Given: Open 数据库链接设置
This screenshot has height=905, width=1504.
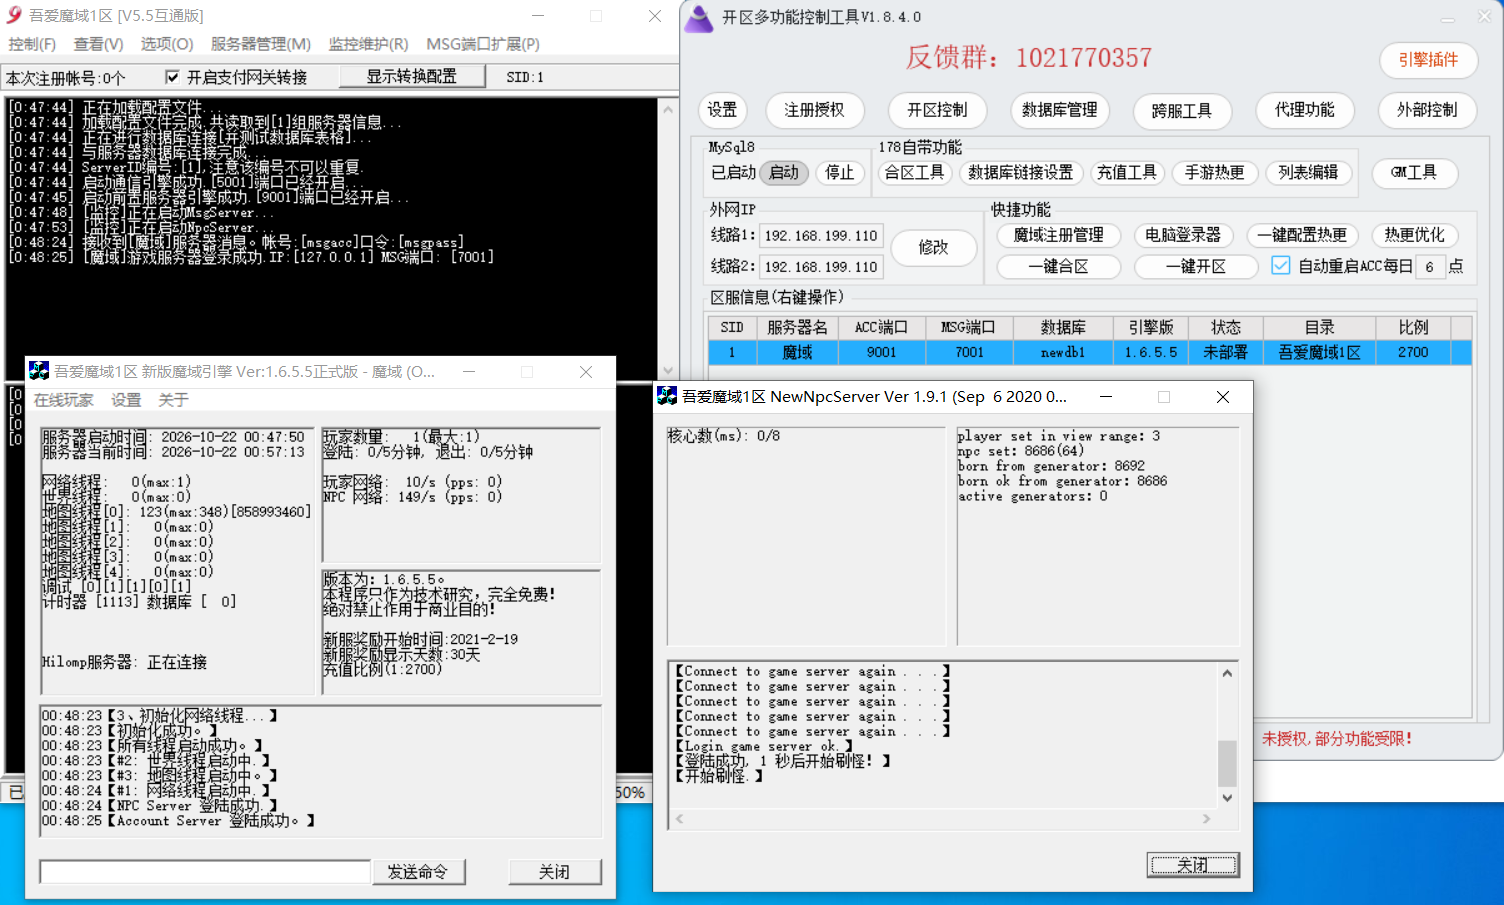Looking at the screenshot, I should pos(1020,173).
